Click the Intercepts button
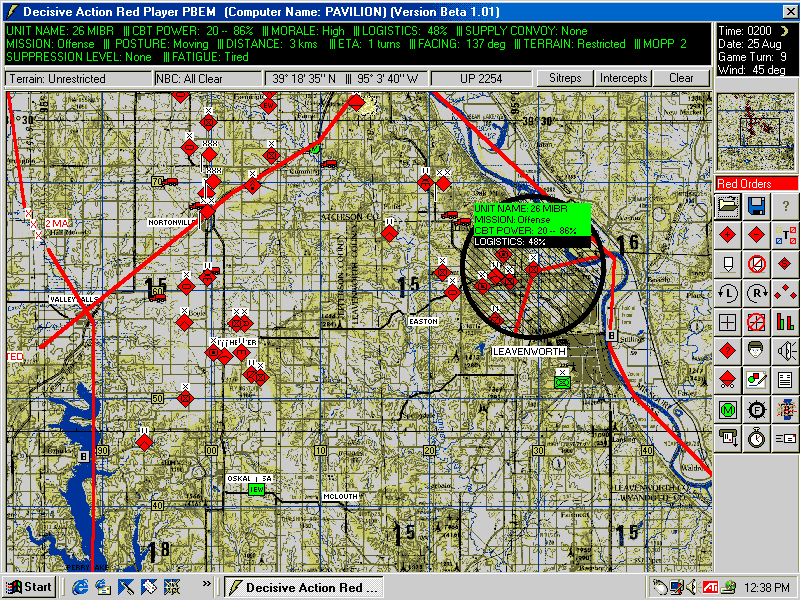 click(x=624, y=78)
